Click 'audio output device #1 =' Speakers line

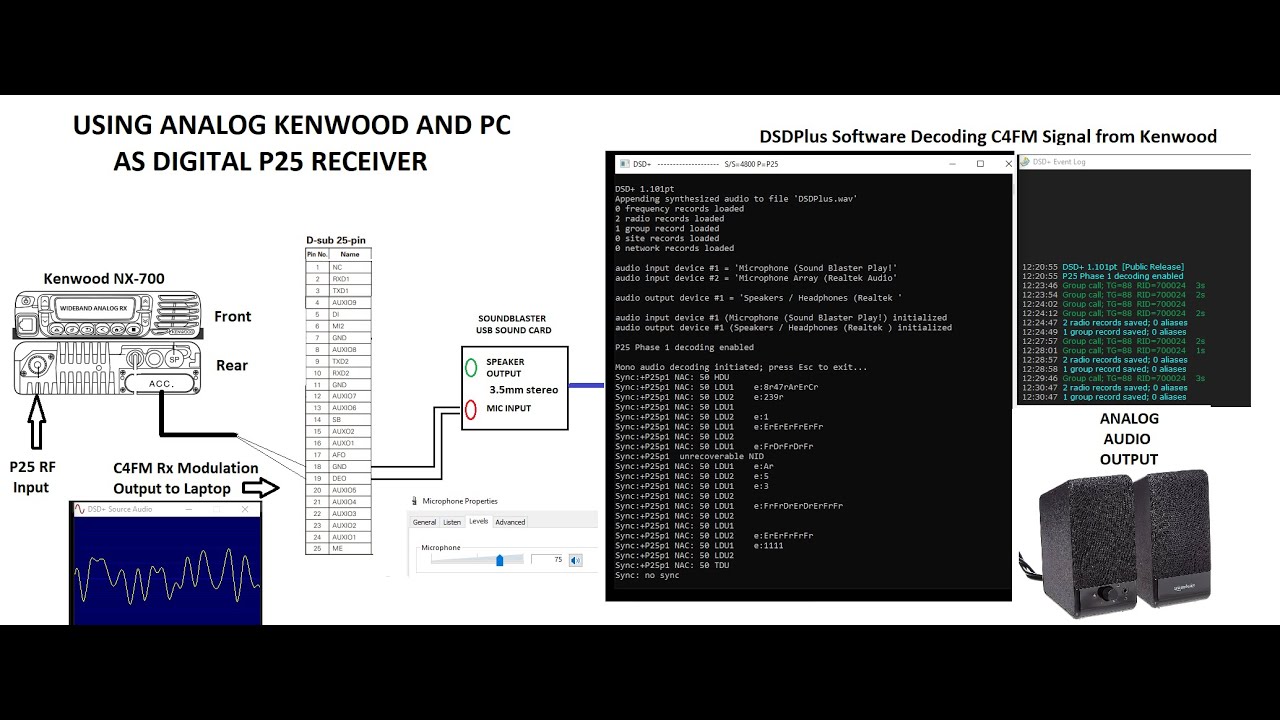click(x=758, y=297)
